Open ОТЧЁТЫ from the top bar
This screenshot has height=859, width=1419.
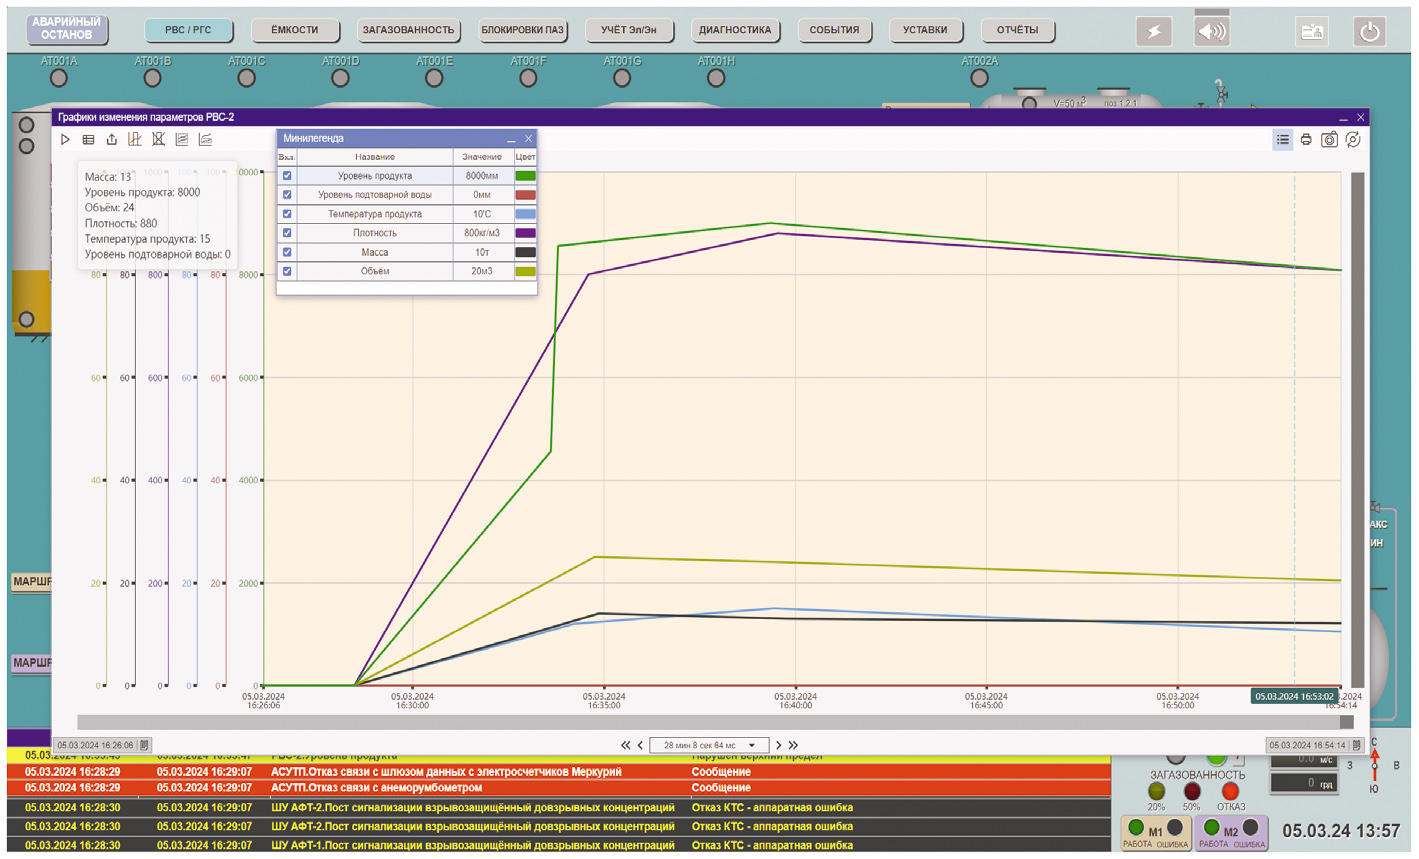(x=1018, y=30)
